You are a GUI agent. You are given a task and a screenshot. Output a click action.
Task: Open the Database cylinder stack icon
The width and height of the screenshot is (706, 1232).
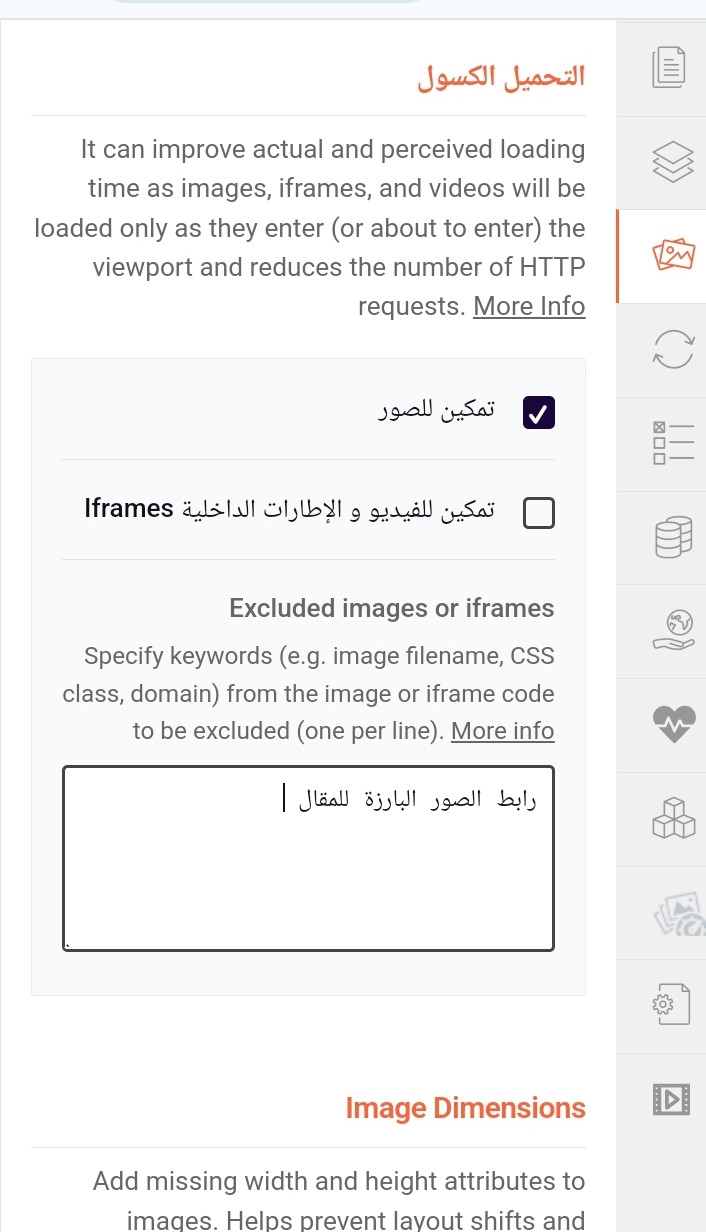[x=672, y=537]
